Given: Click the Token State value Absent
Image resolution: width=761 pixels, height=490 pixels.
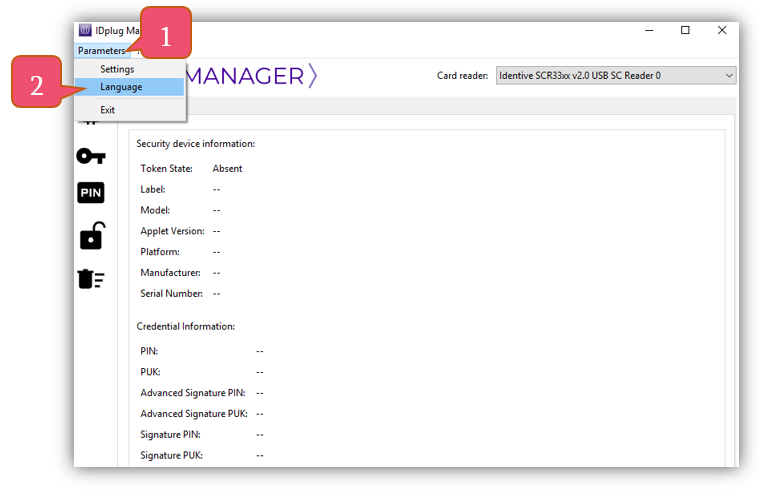Looking at the screenshot, I should (x=227, y=168).
